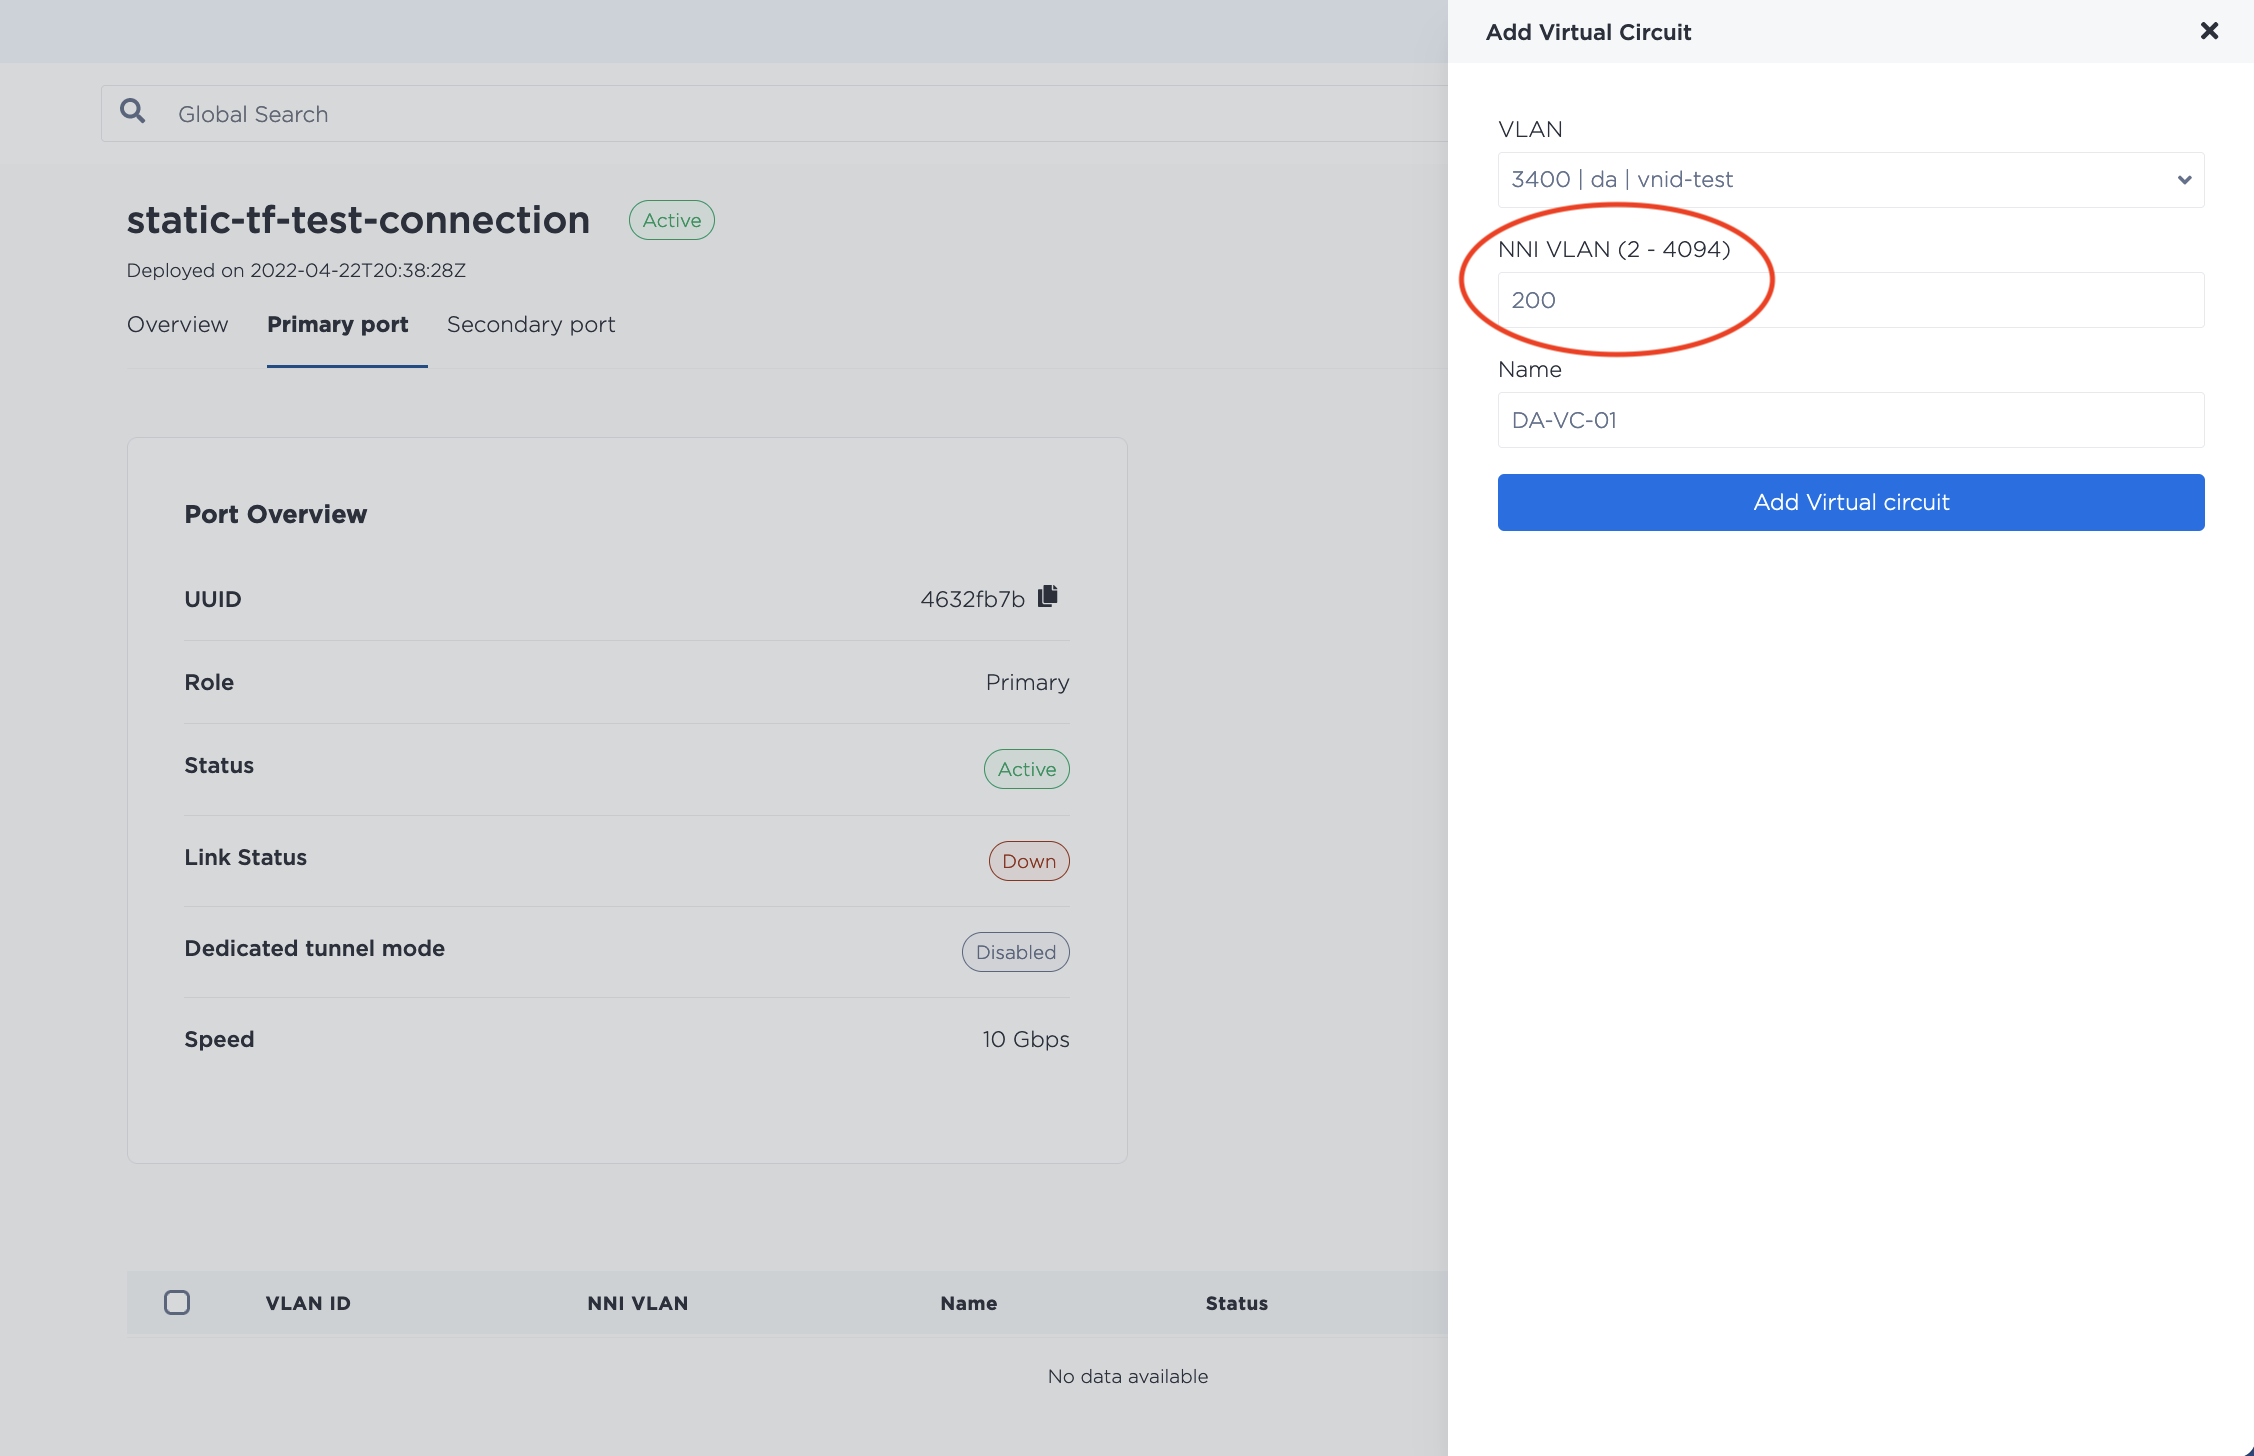Click the 10 Gbps speed value
The height and width of the screenshot is (1456, 2254).
click(1026, 1039)
